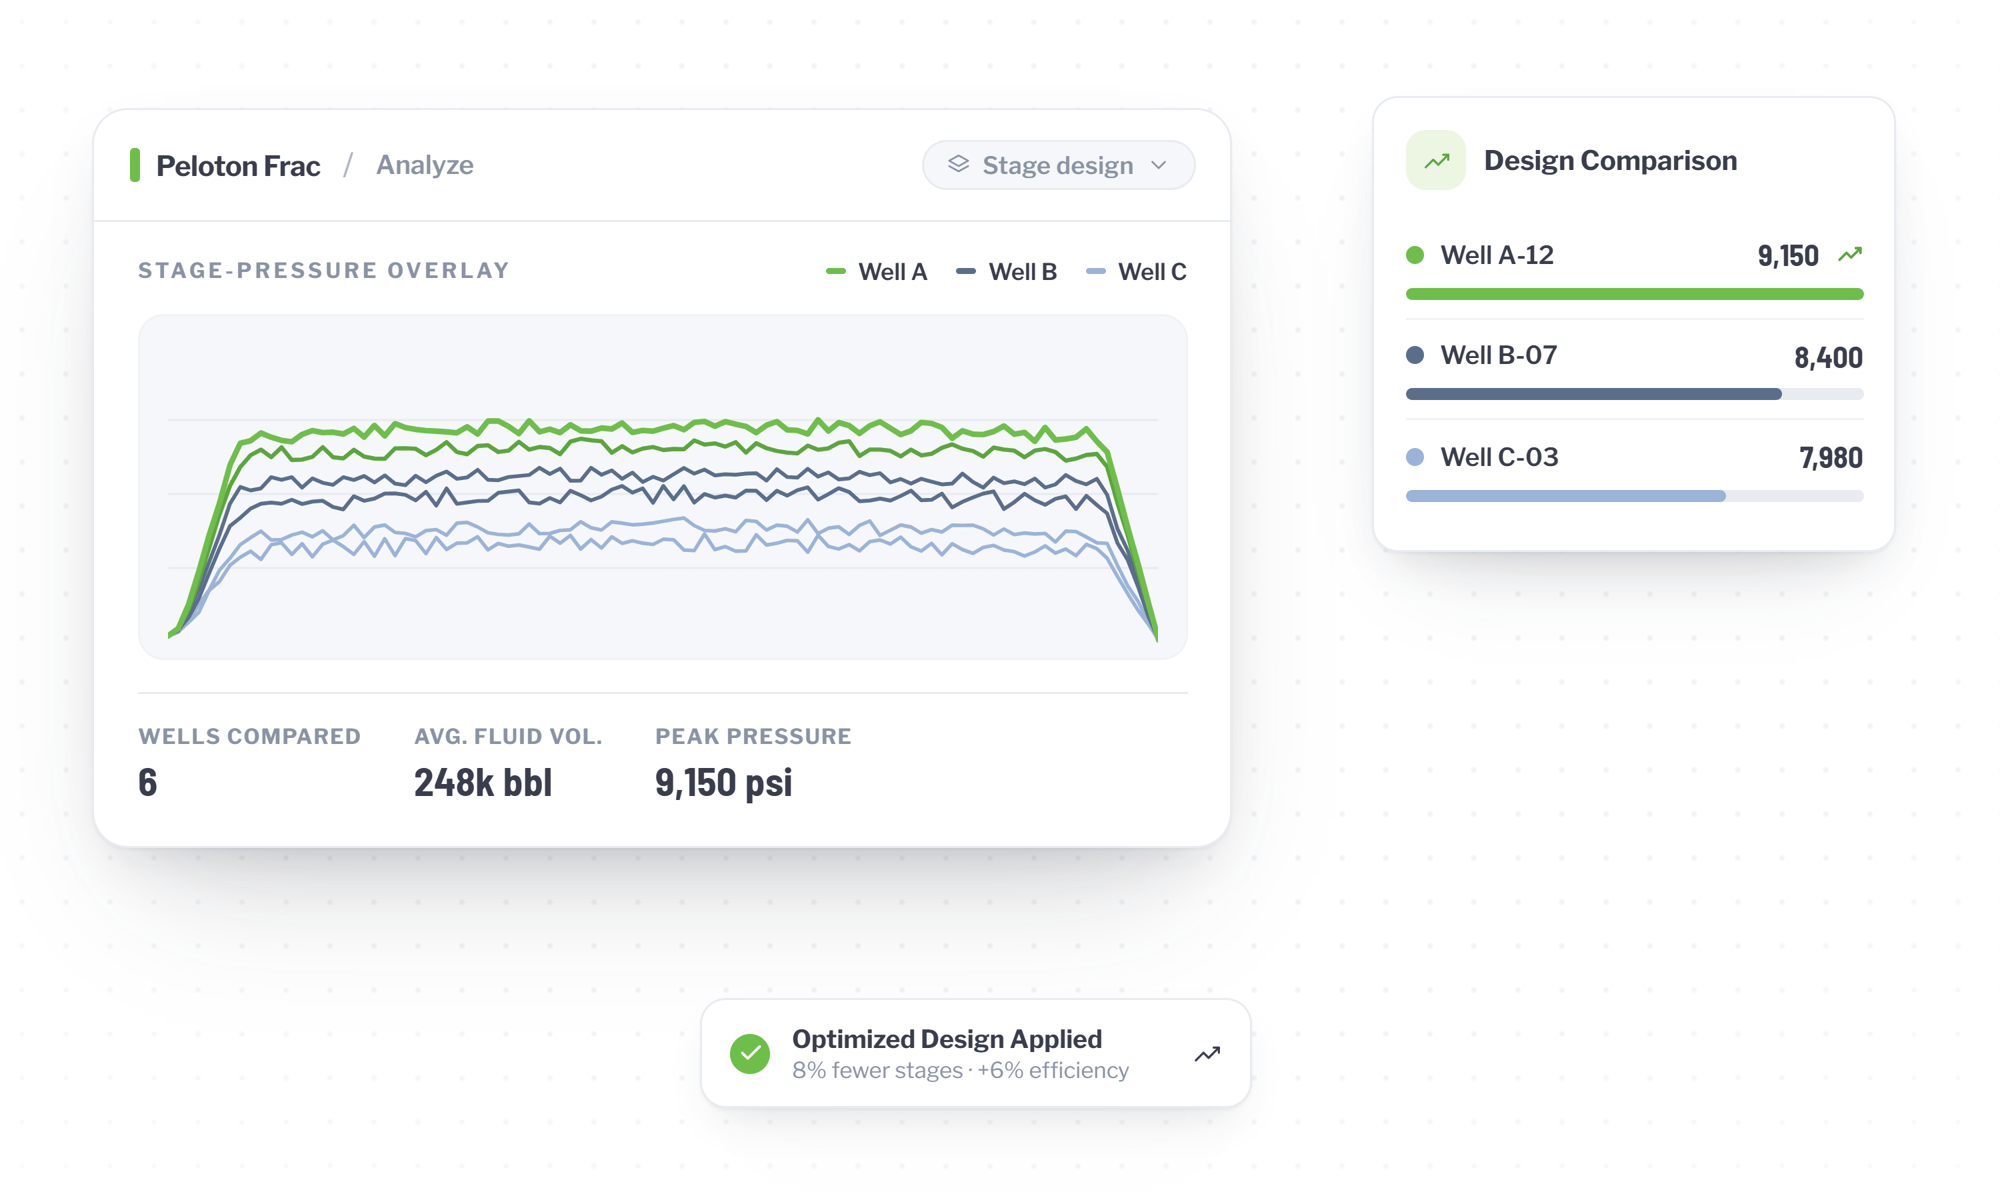Screen dimensions: 2000x1200
Task: Click the green trend icon beside Design Comparison
Action: coord(1436,160)
